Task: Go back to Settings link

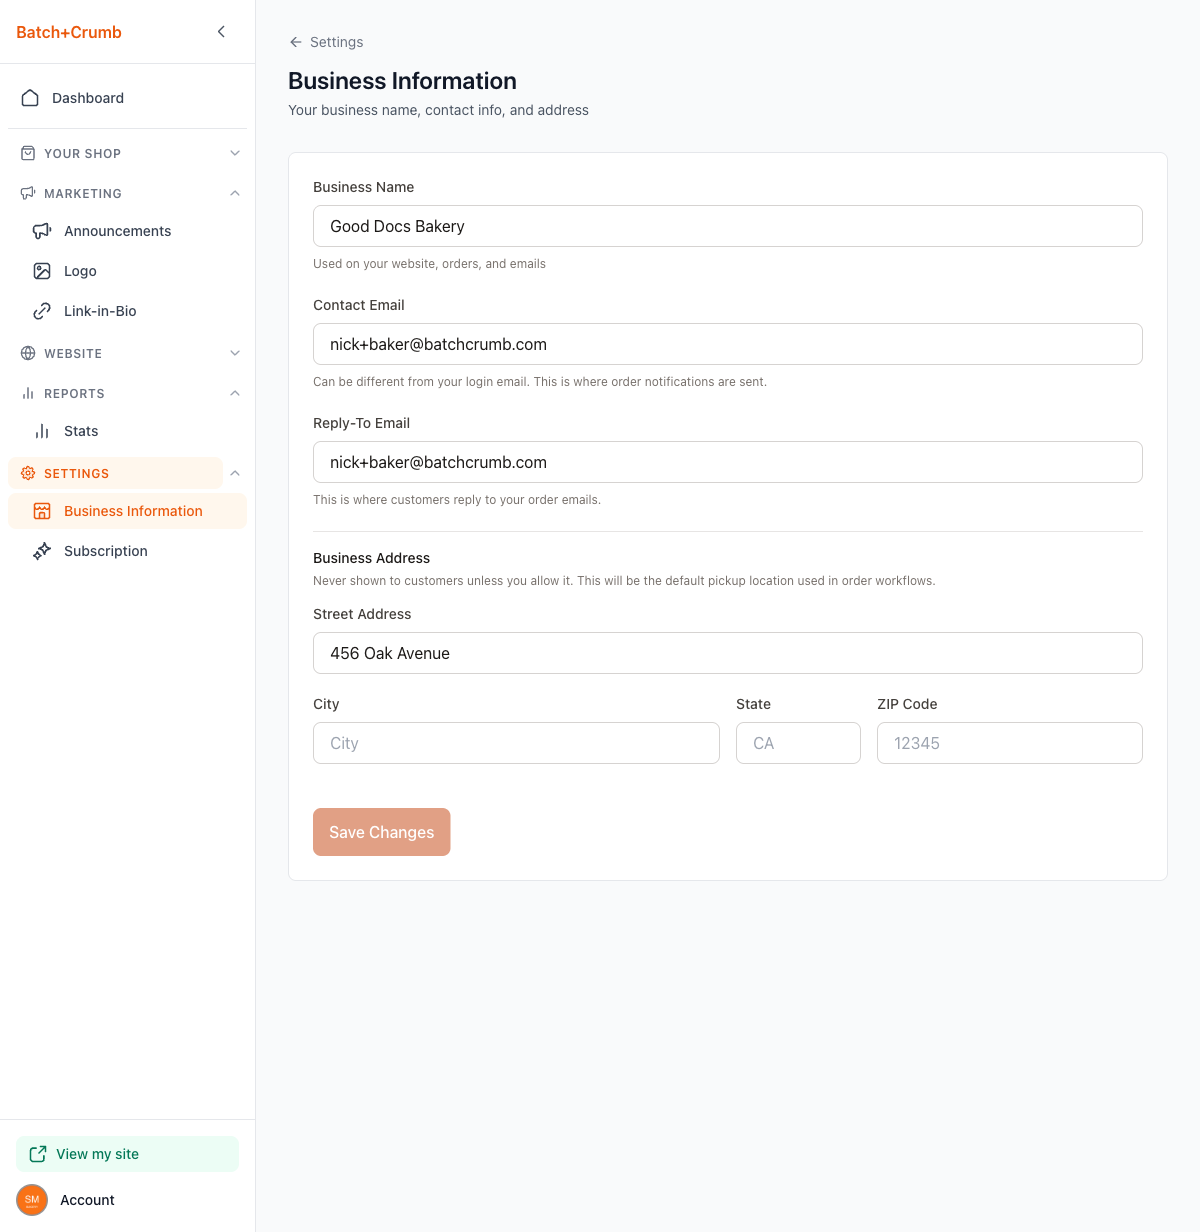Action: click(x=326, y=42)
